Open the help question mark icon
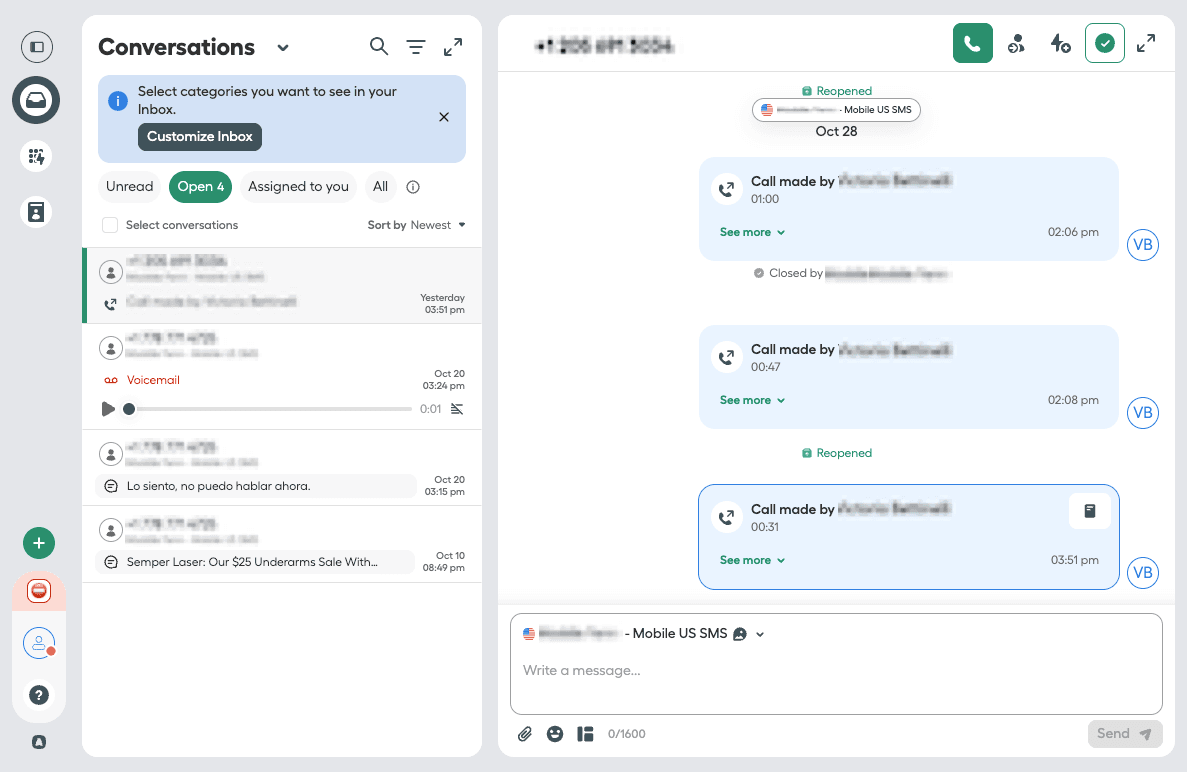This screenshot has width=1187, height=772. [x=39, y=695]
